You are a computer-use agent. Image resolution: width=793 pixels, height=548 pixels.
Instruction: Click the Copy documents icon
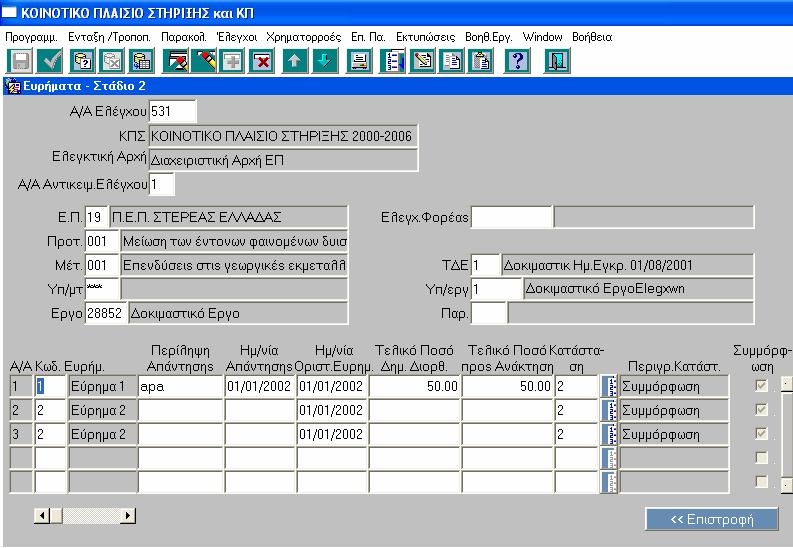pos(451,61)
